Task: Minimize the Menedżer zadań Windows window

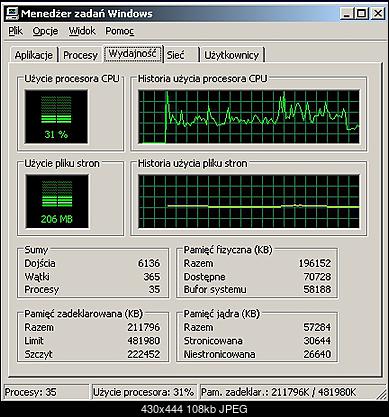Action: (347, 14)
